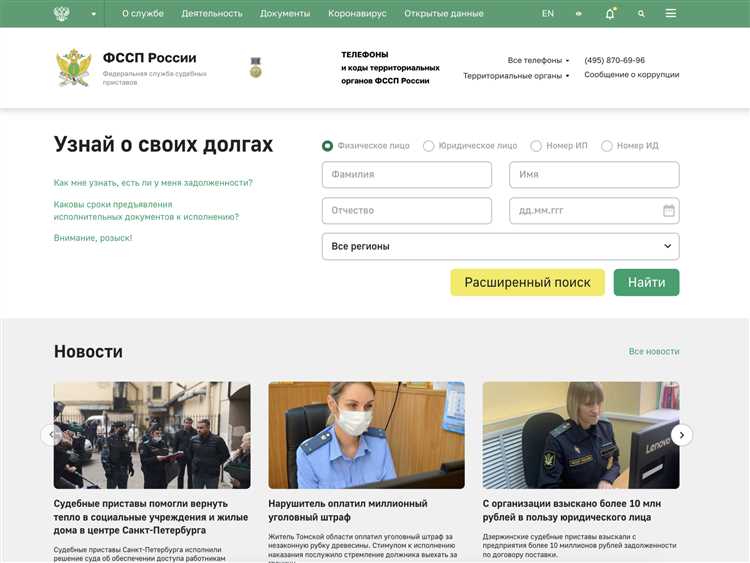This screenshot has width=750, height=563.
Task: Click the medal icon in the header
Action: [256, 67]
